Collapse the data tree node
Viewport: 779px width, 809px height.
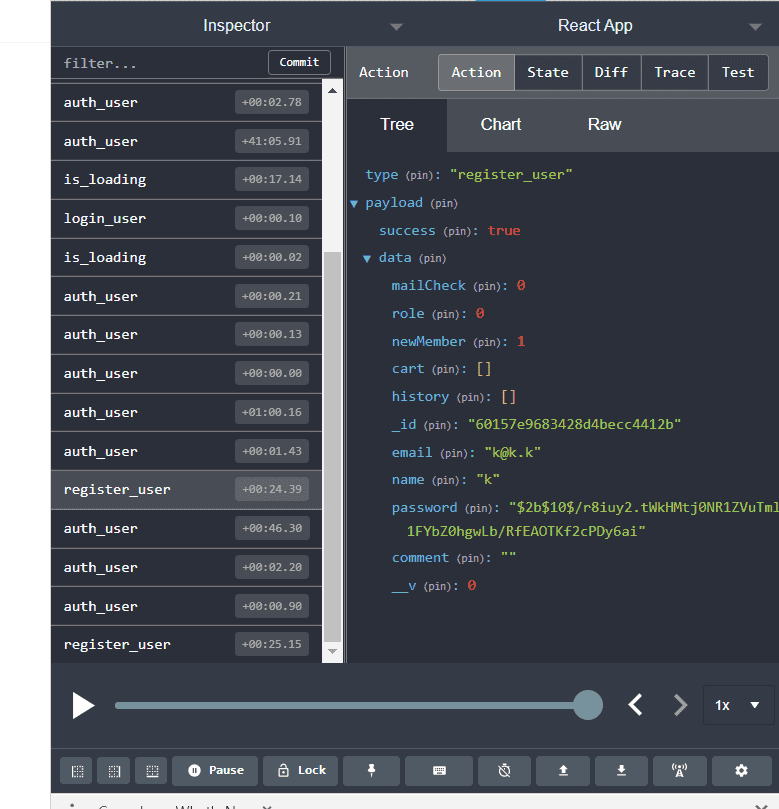click(367, 259)
